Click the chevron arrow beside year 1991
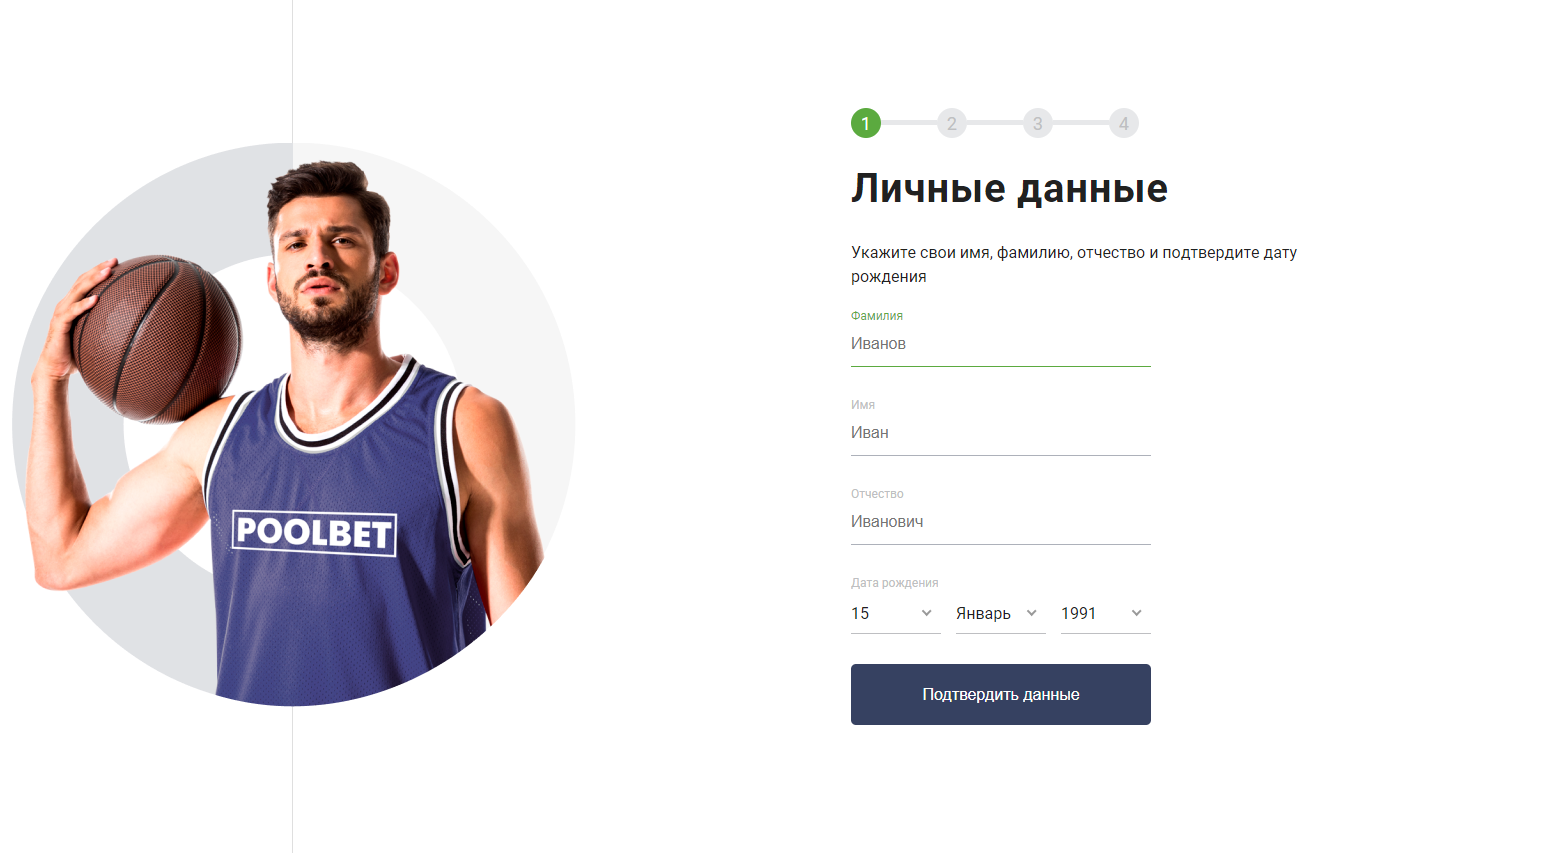Viewport: 1568px width, 853px height. tap(1137, 613)
